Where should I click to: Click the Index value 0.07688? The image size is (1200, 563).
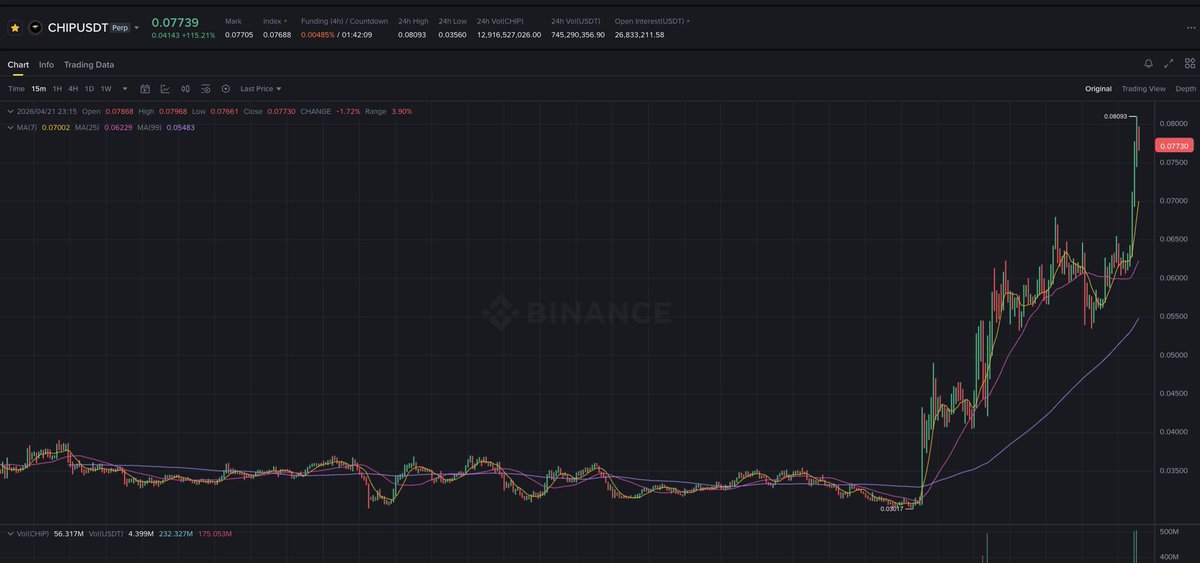tap(277, 35)
